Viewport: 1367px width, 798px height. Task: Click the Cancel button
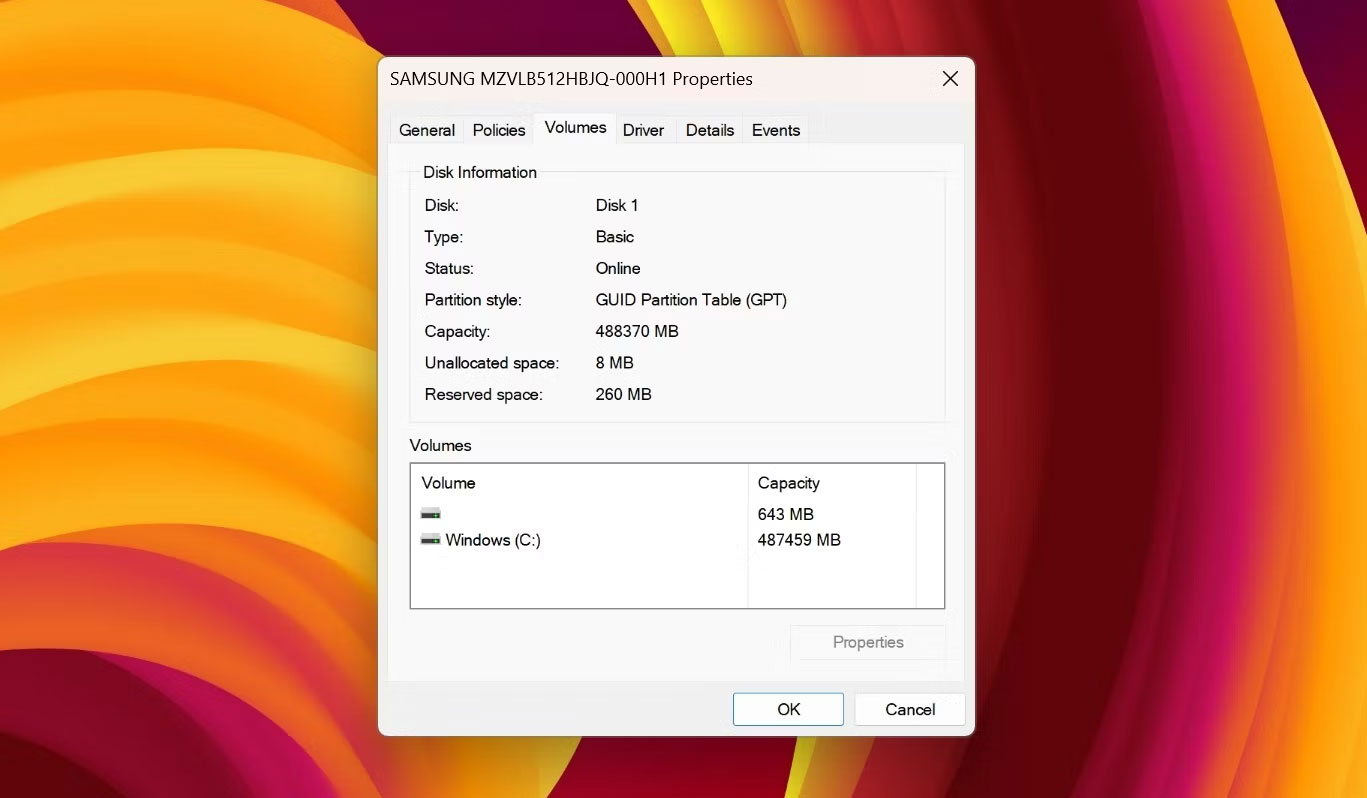click(910, 709)
